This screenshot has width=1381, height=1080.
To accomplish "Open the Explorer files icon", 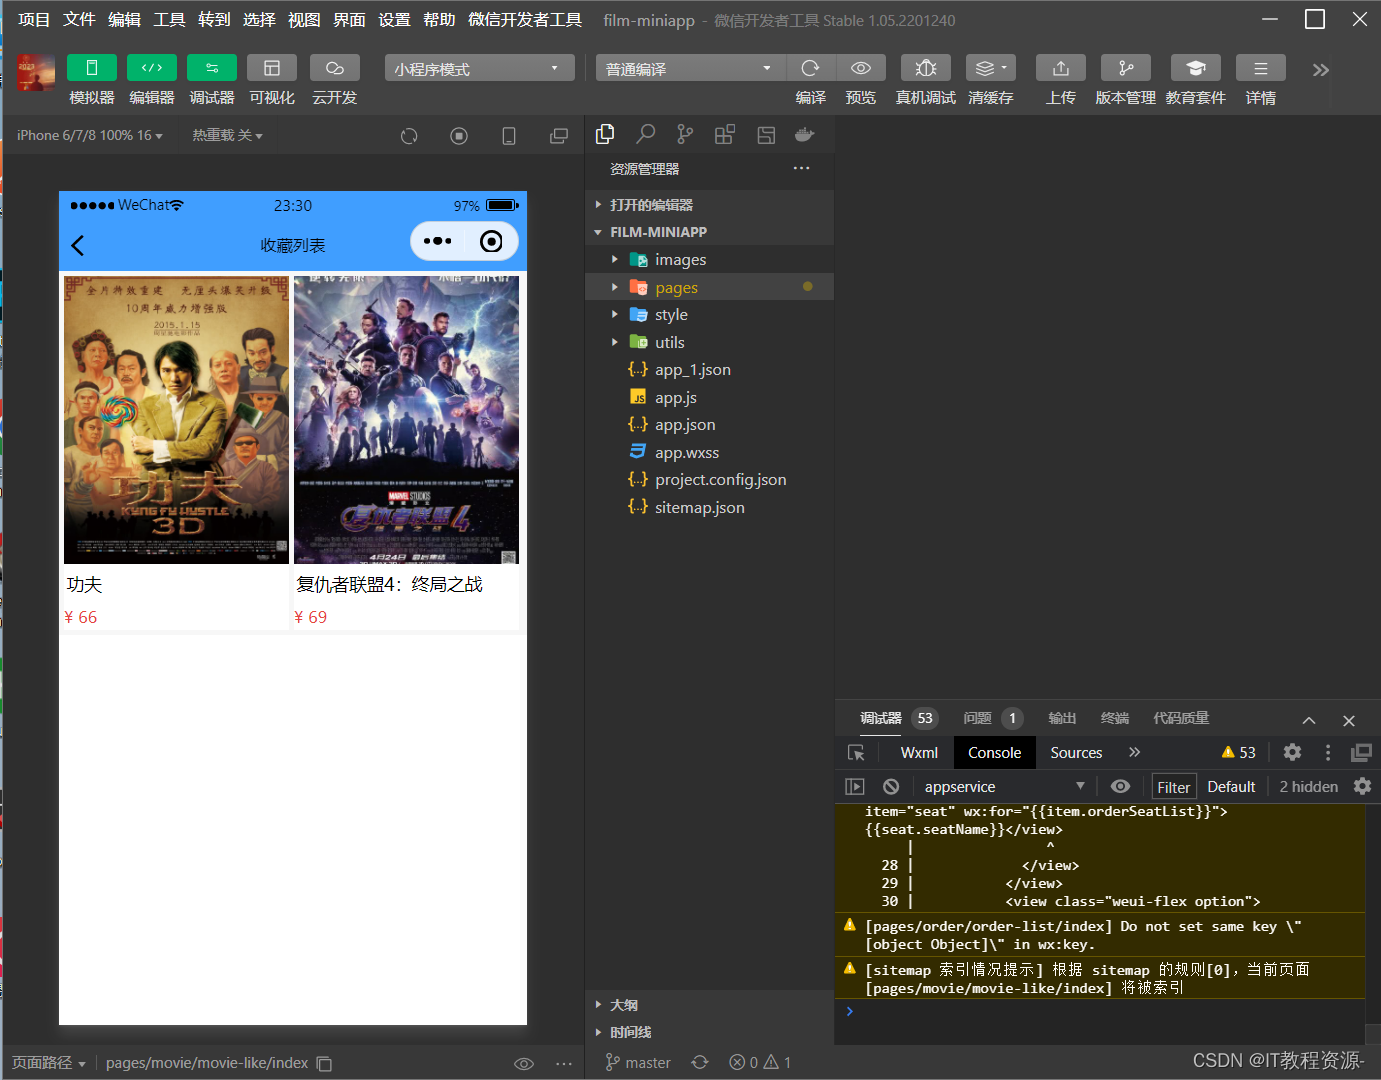I will tap(605, 134).
